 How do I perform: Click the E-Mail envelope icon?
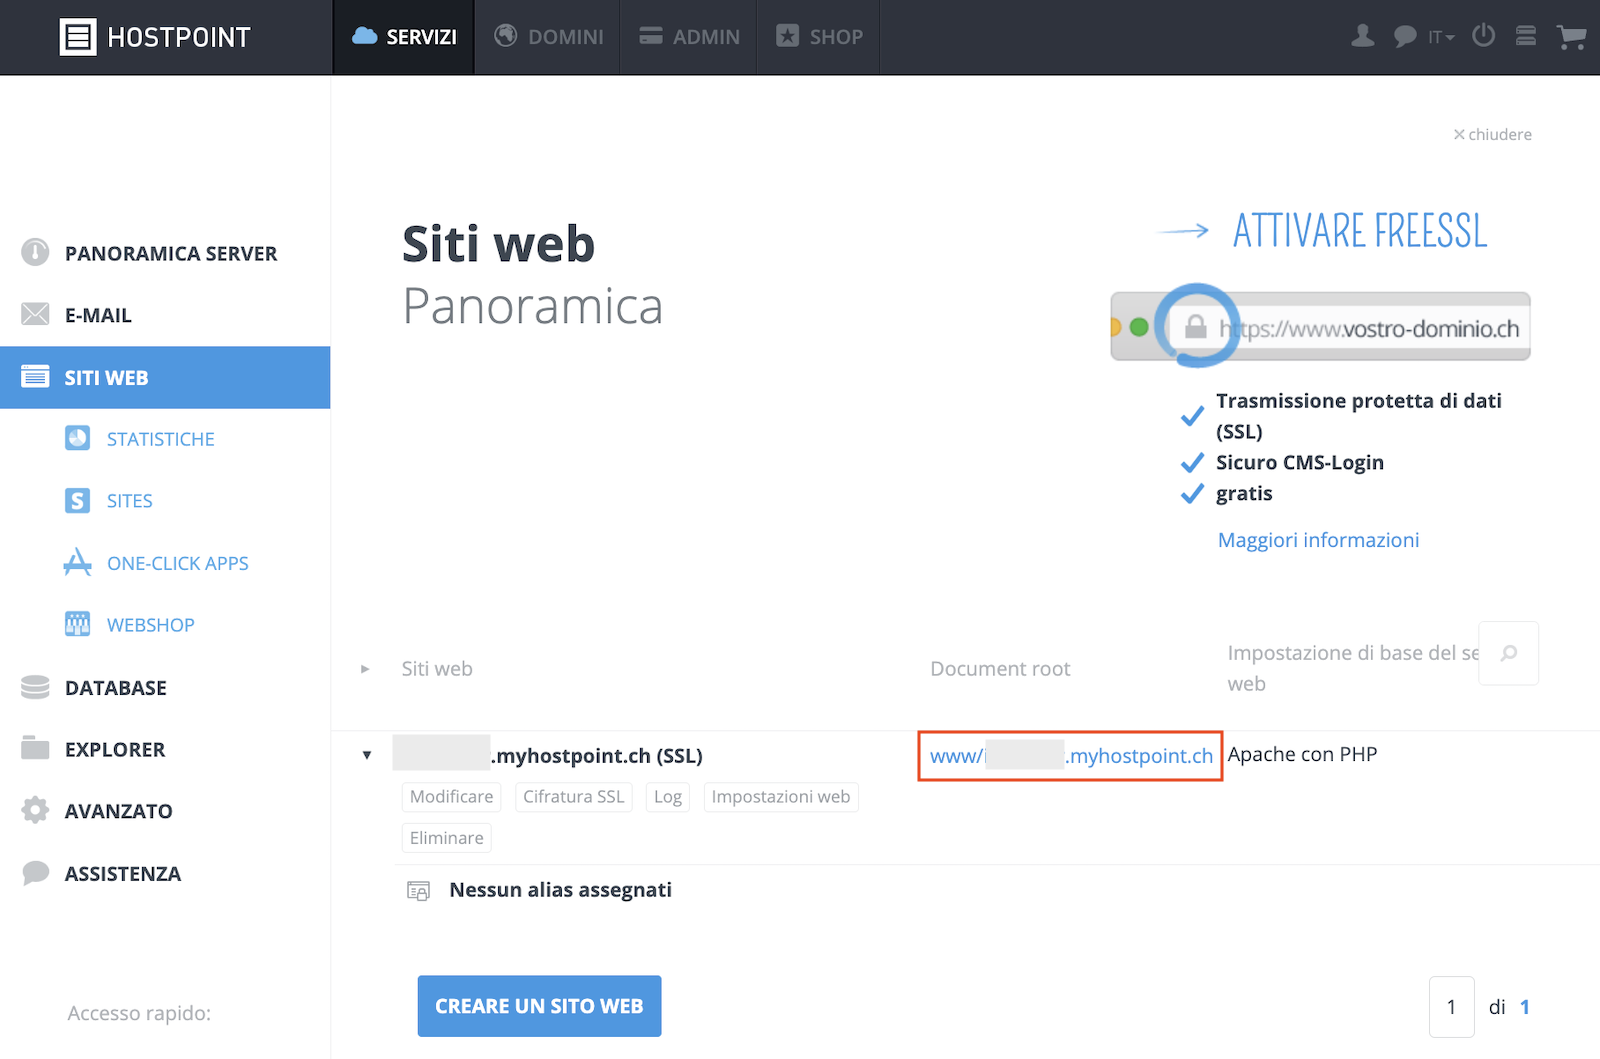[35, 314]
